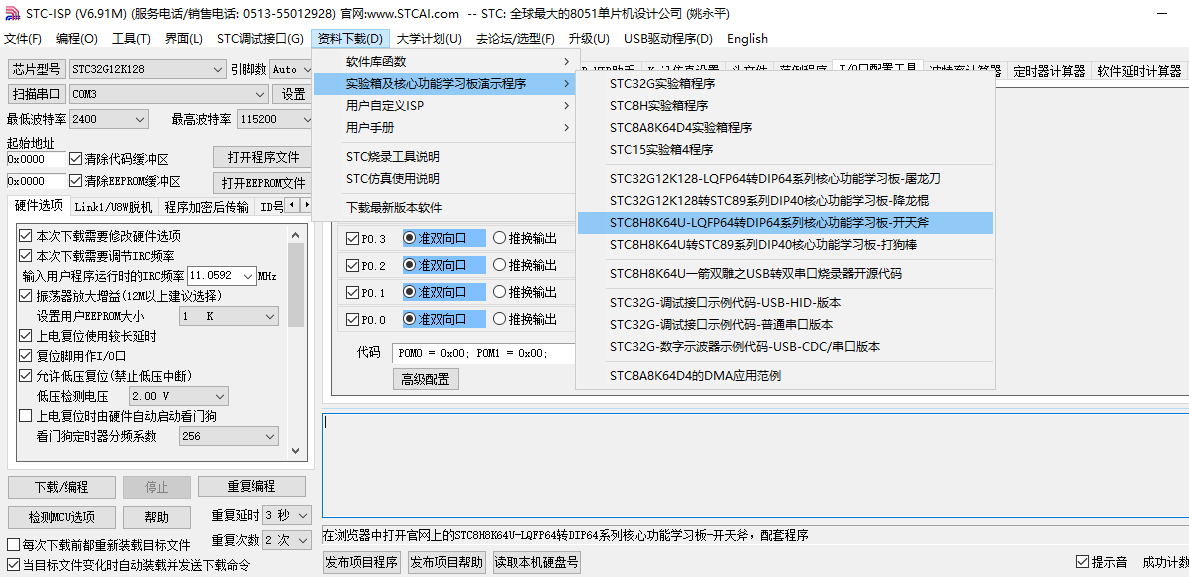Click the STC-ISP app icon in title bar
This screenshot has height=577, width=1189.
click(12, 13)
